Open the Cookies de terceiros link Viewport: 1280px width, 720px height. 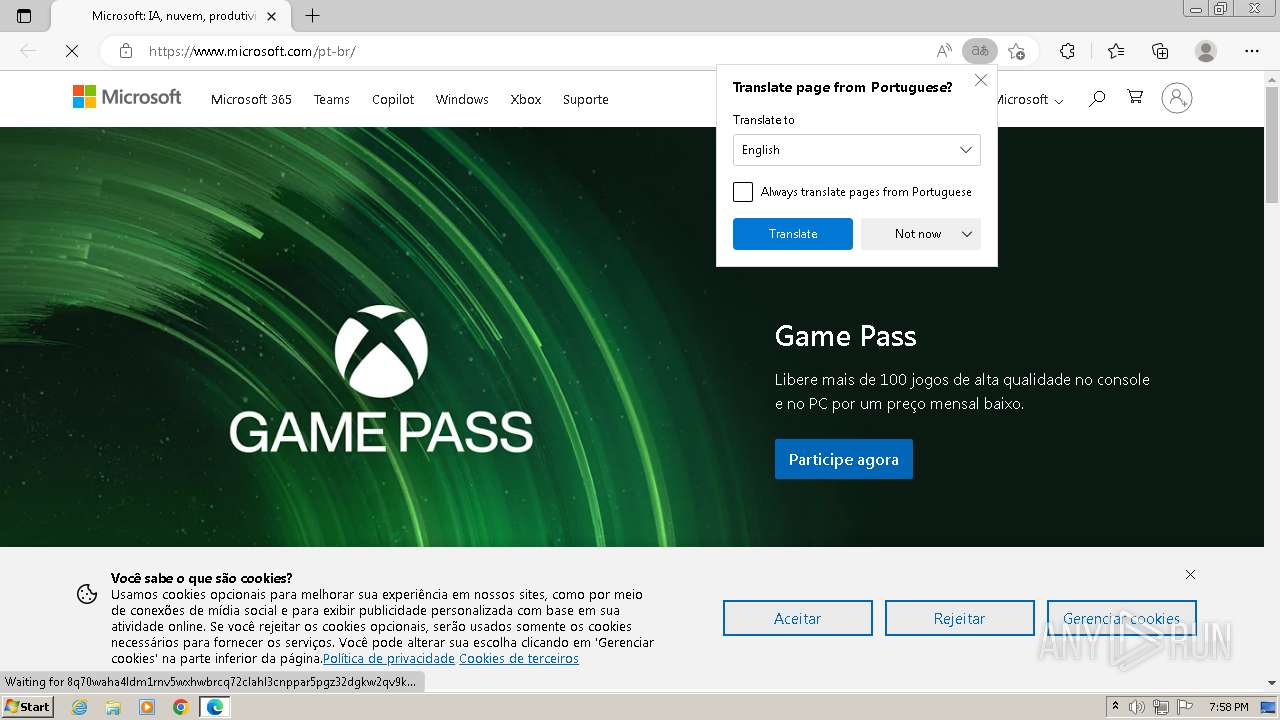pos(519,659)
